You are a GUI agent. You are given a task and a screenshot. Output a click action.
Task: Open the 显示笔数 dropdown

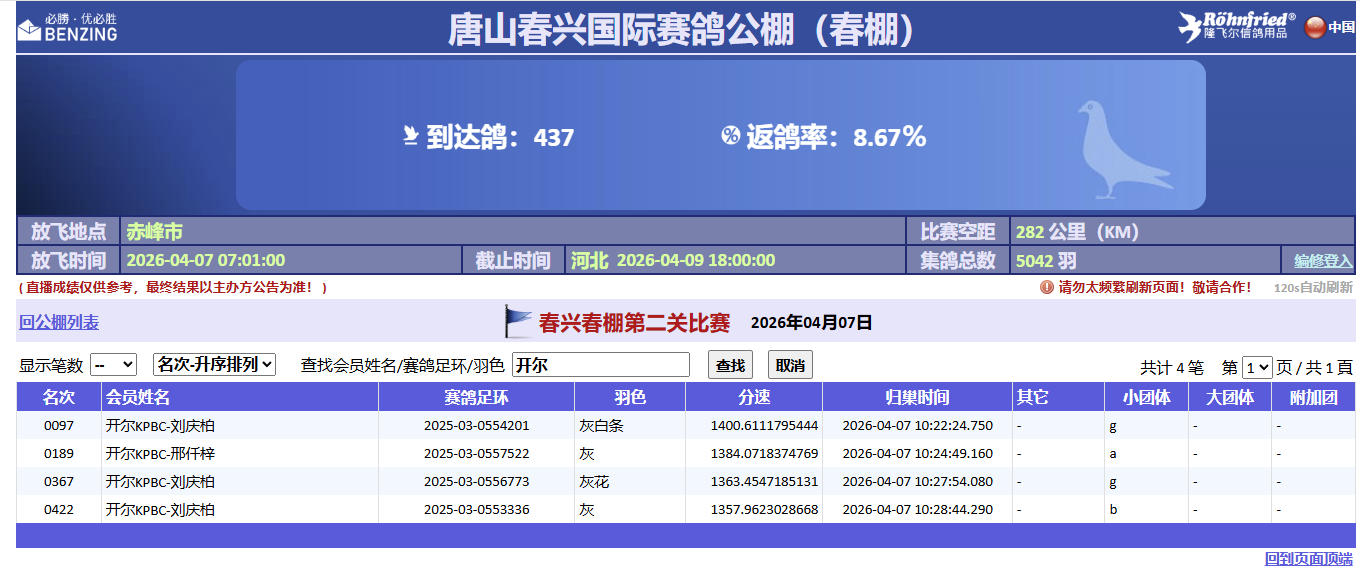113,365
